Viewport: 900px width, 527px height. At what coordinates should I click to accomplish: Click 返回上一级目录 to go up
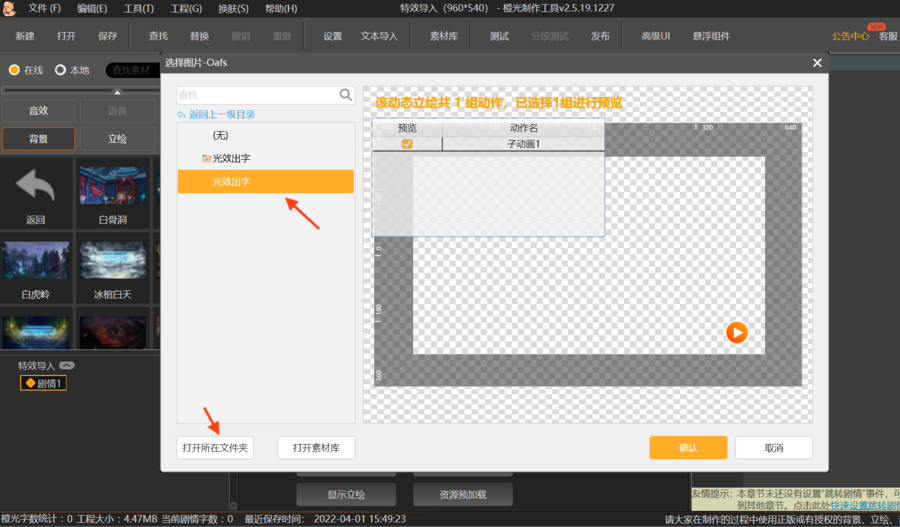tap(221, 115)
